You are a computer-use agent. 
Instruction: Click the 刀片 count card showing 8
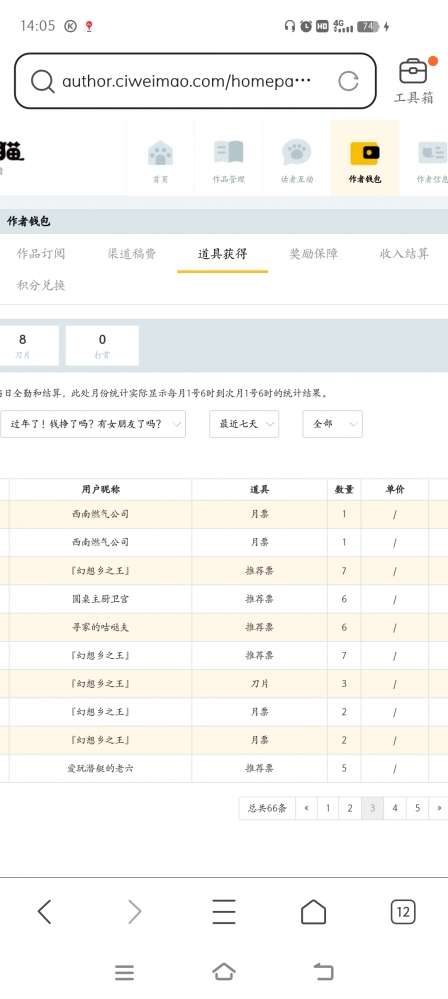coord(28,345)
